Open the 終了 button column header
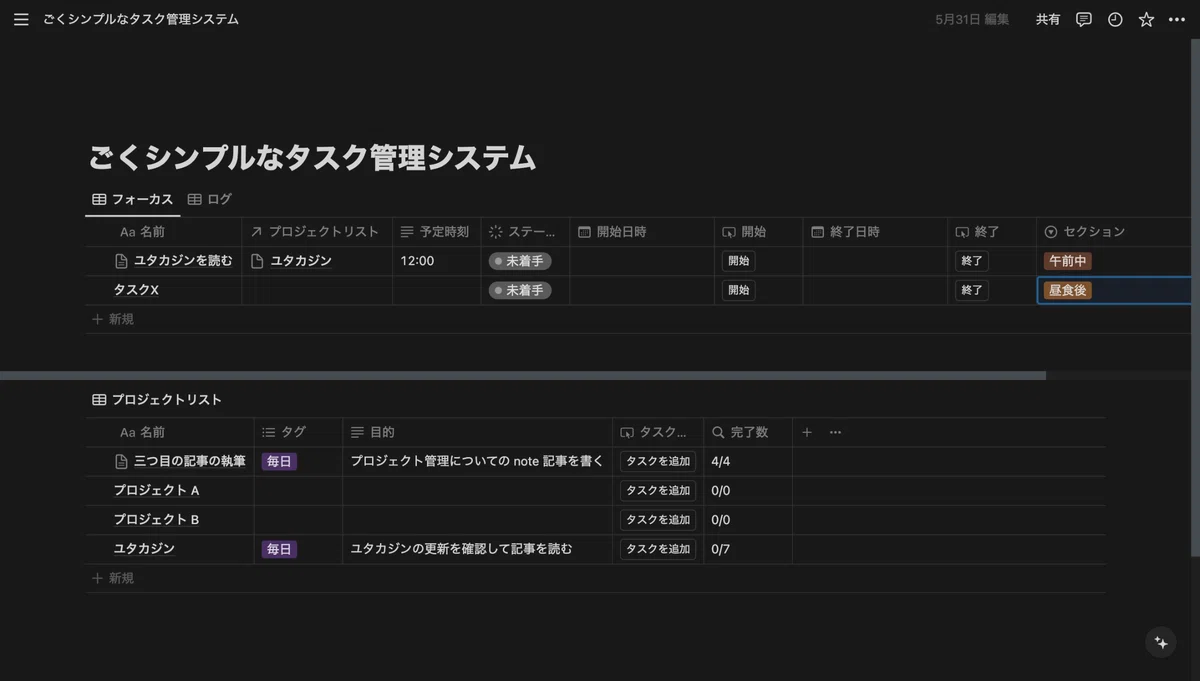The image size is (1200, 681). (x=992, y=231)
